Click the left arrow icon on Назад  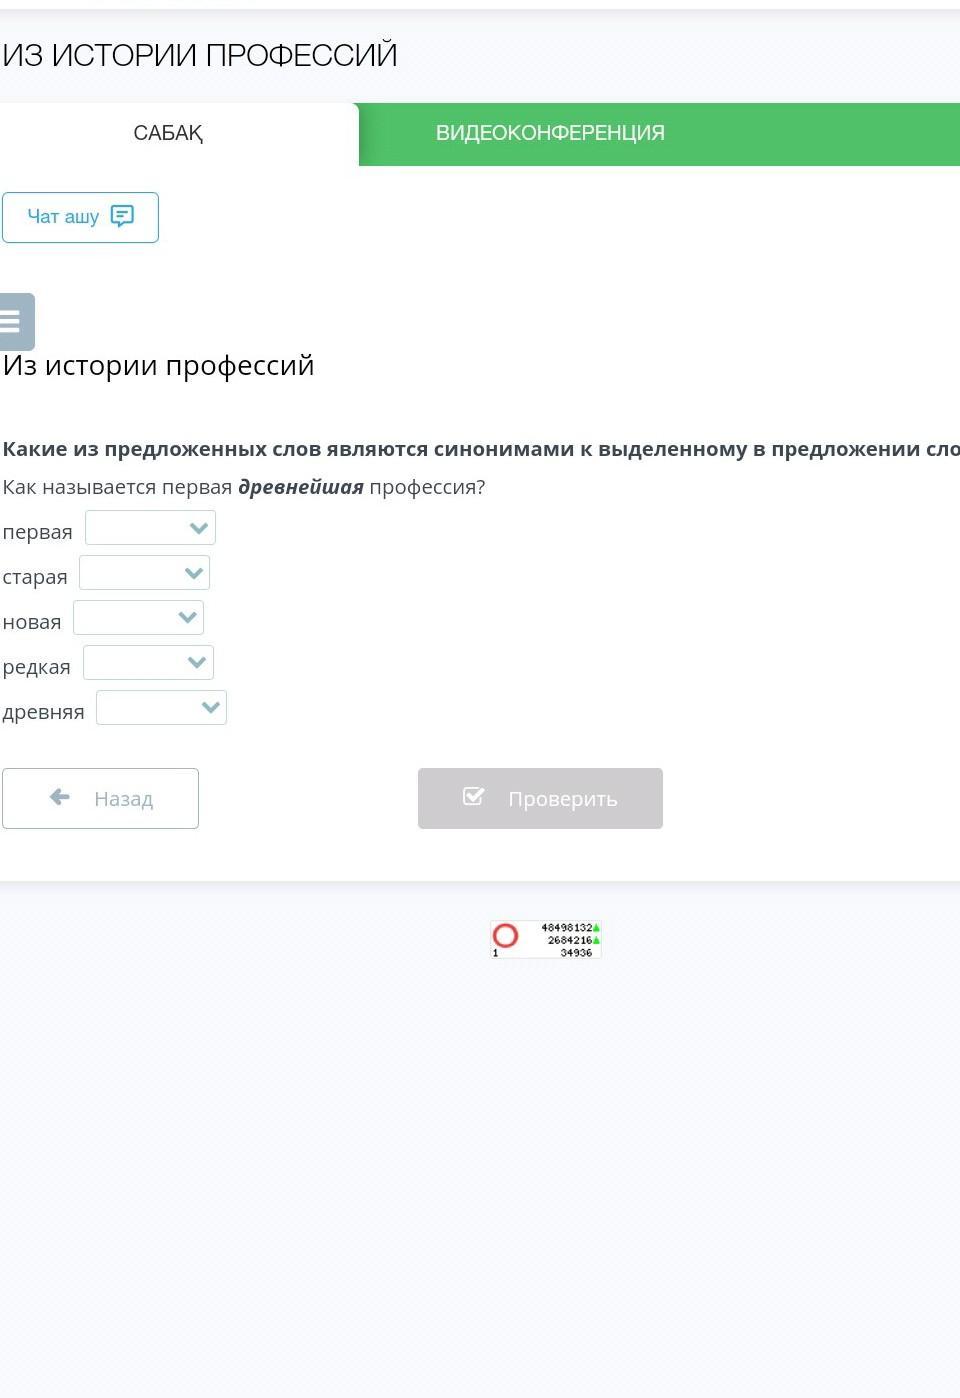[60, 797]
